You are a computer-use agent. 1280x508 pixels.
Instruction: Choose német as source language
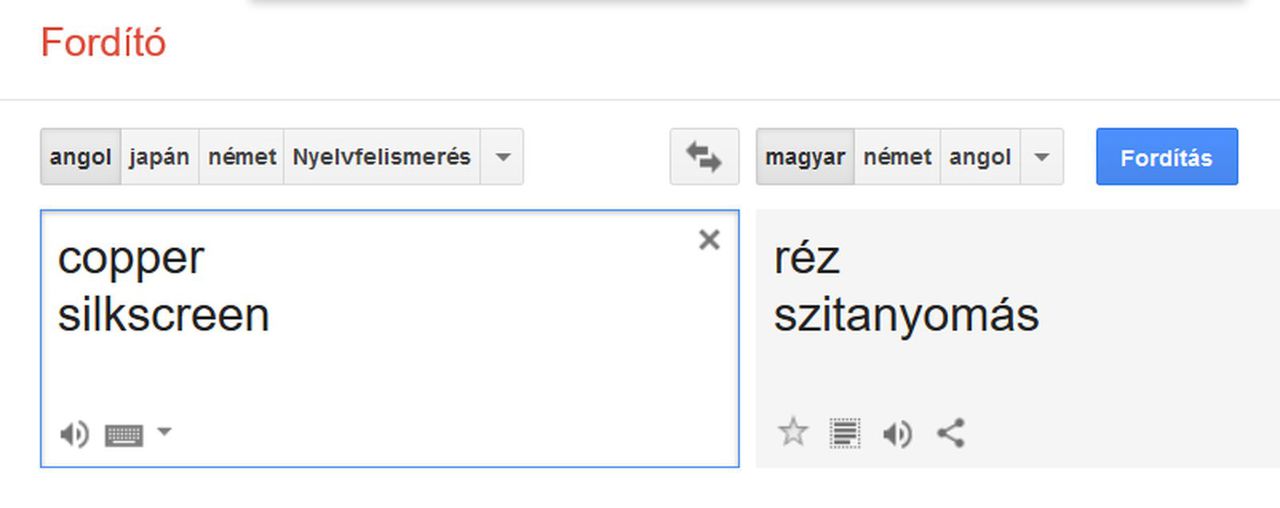tap(242, 157)
